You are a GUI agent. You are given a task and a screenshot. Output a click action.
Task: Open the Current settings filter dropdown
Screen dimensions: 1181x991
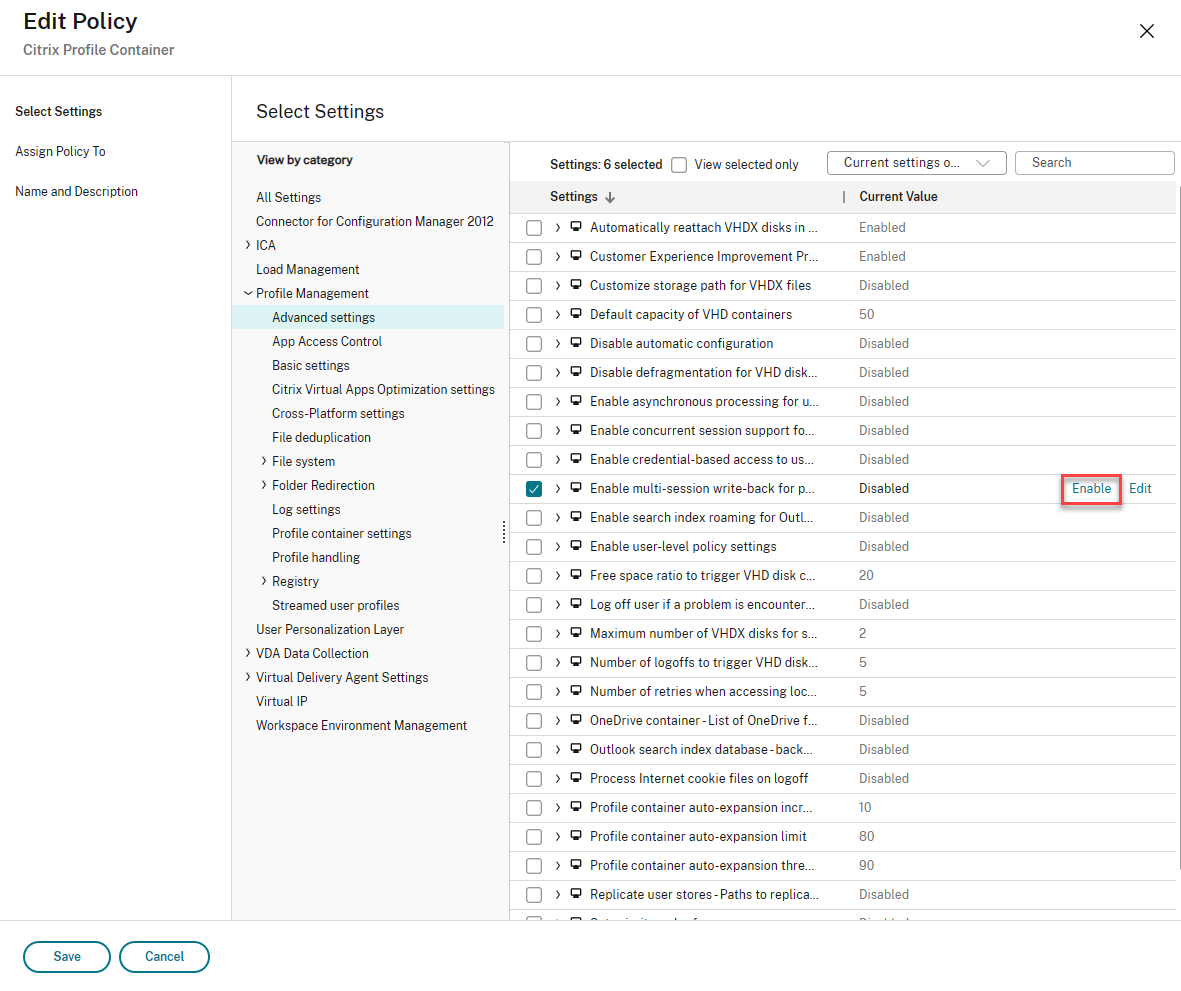pos(915,163)
